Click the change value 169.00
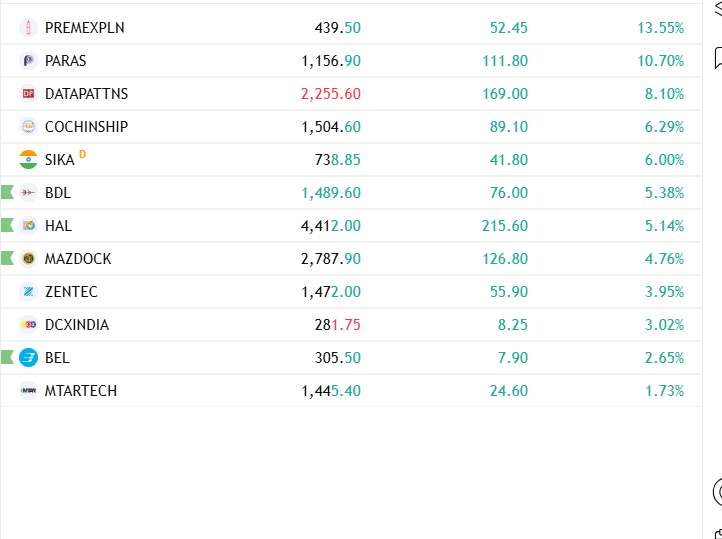The width and height of the screenshot is (722, 539). point(505,94)
